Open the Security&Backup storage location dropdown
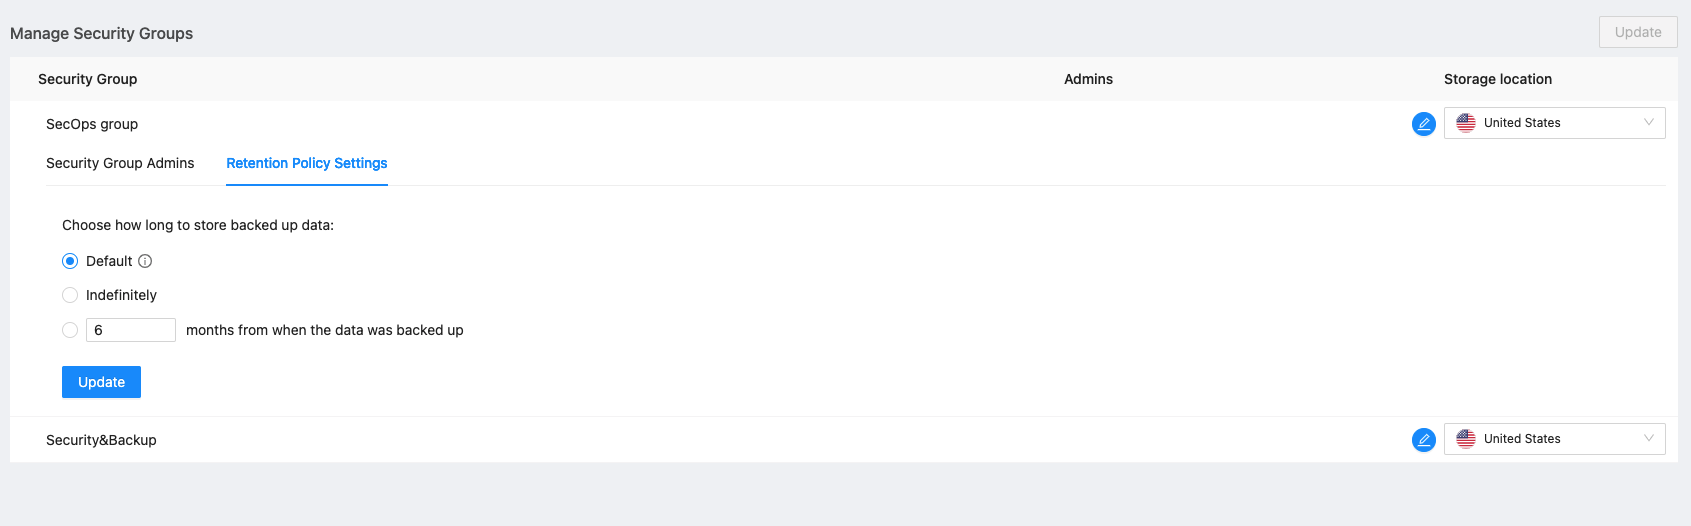Screen dimensions: 1691x526 1554,439
